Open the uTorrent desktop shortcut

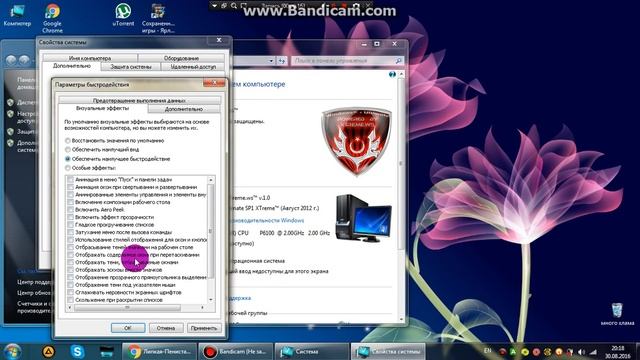coord(123,15)
